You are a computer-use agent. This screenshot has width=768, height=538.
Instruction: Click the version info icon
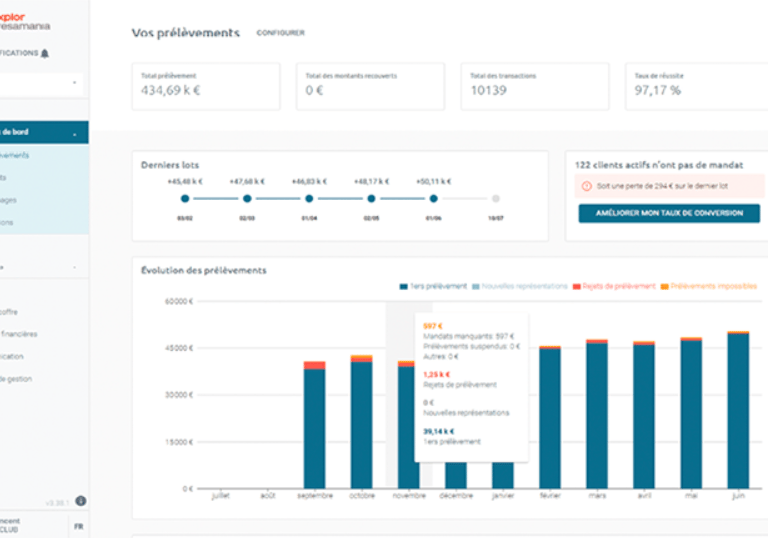click(81, 501)
